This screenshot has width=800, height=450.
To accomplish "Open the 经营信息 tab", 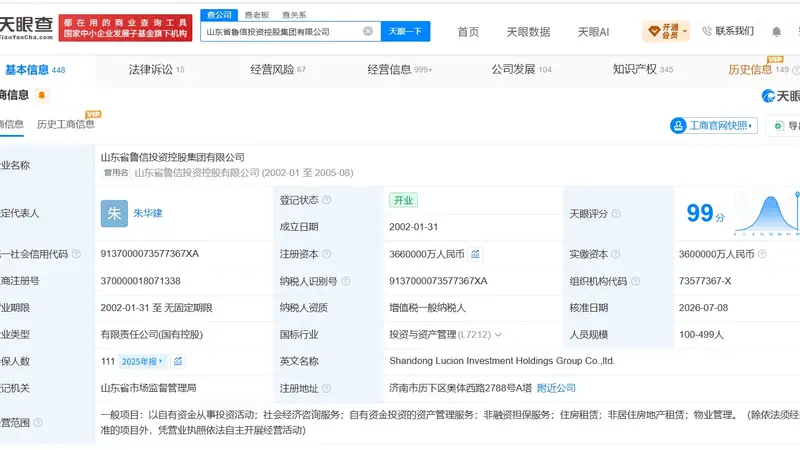I will click(x=399, y=69).
